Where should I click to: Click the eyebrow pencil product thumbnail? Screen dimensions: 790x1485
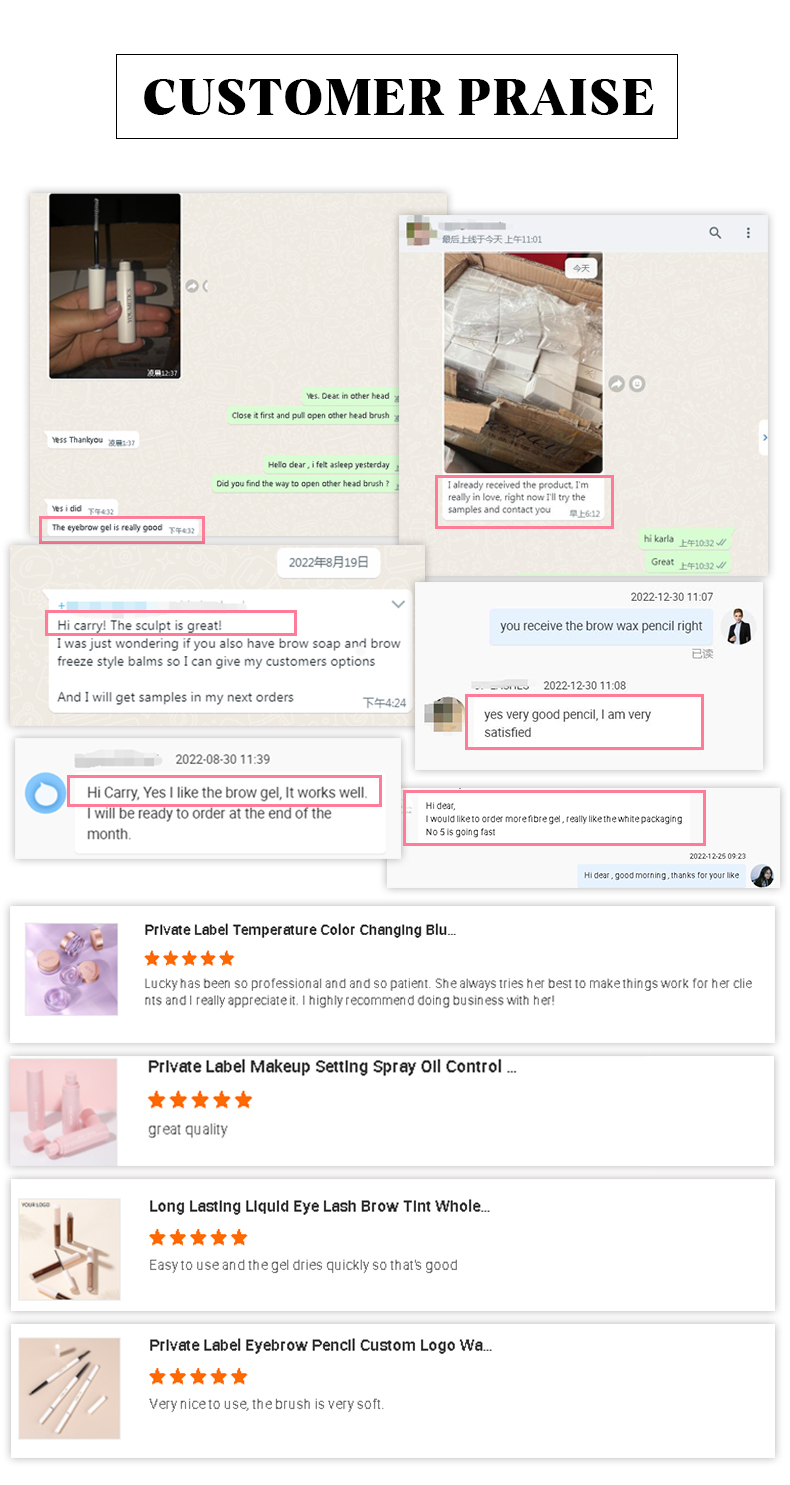click(69, 1389)
